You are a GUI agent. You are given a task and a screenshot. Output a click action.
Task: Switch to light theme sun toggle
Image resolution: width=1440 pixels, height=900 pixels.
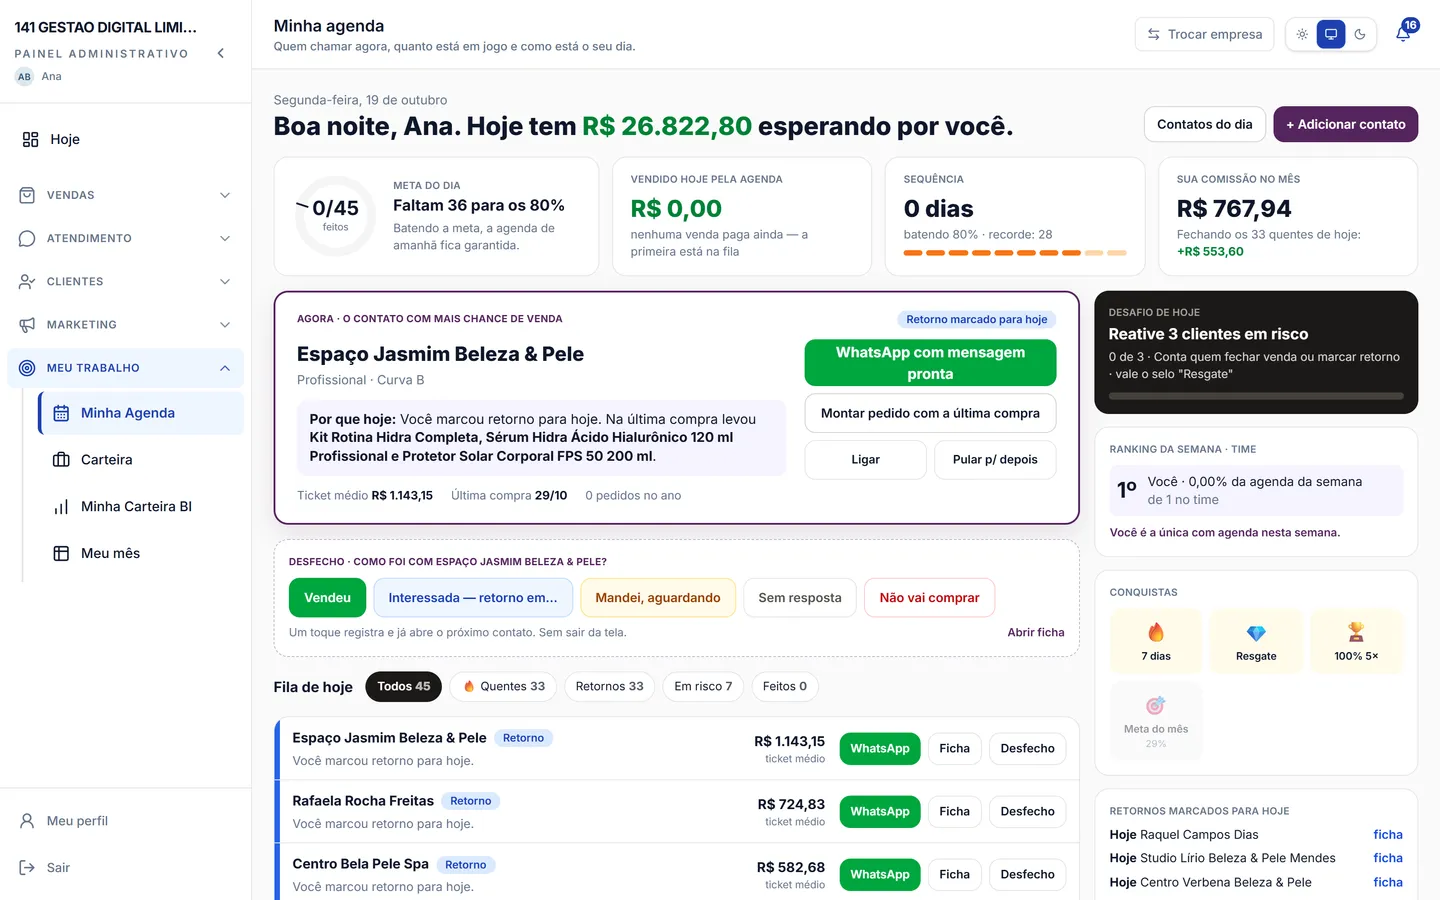[x=1302, y=34]
